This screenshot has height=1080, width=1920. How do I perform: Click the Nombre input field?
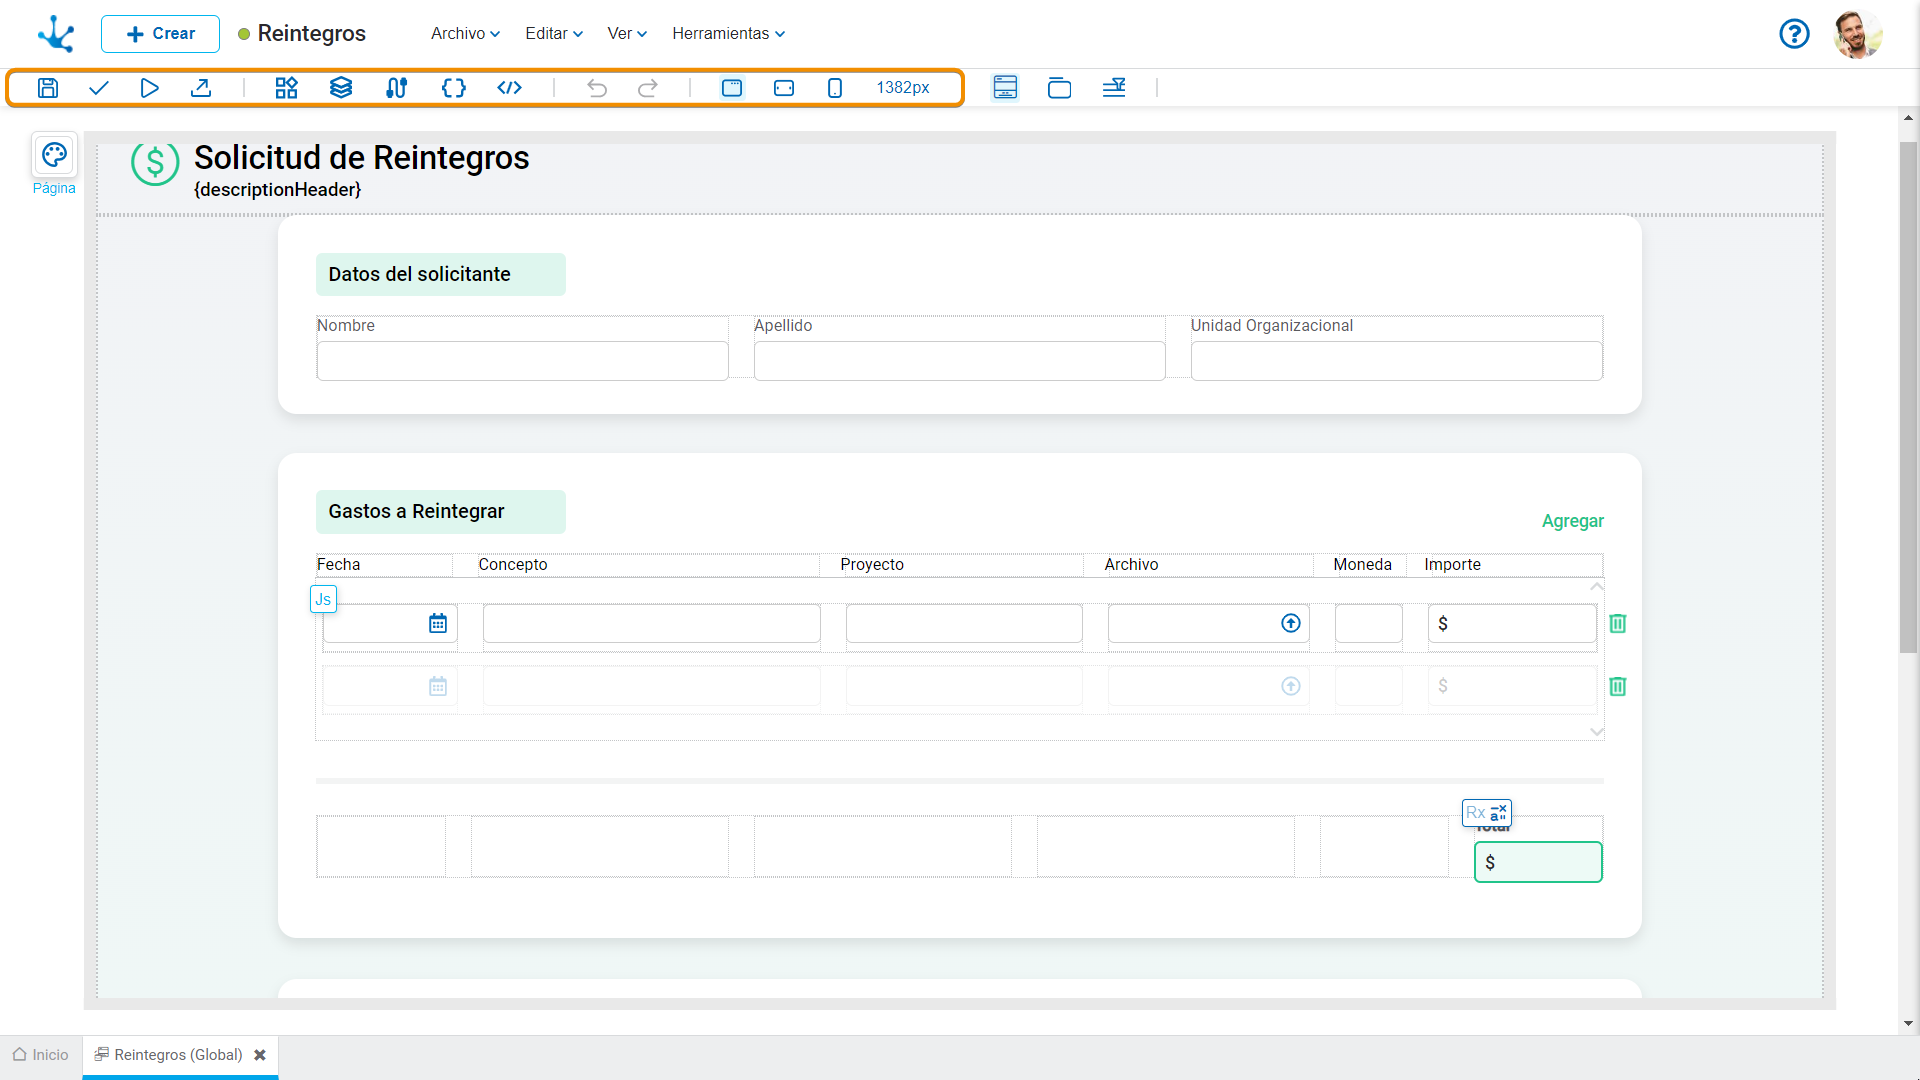click(522, 361)
